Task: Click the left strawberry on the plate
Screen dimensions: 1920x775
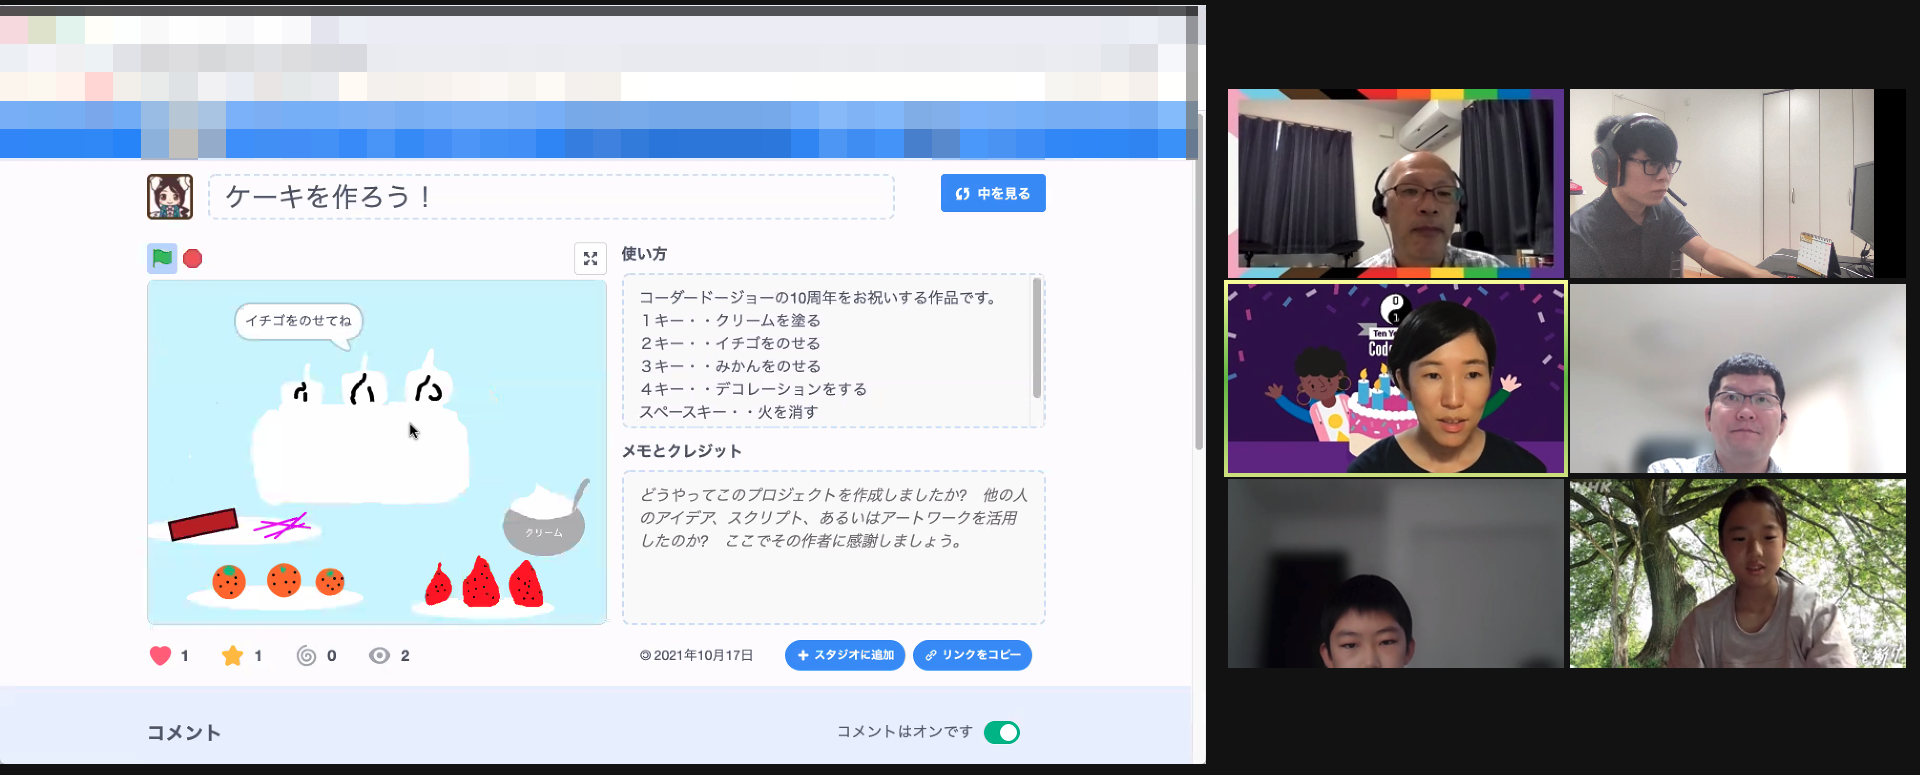Action: (x=438, y=585)
